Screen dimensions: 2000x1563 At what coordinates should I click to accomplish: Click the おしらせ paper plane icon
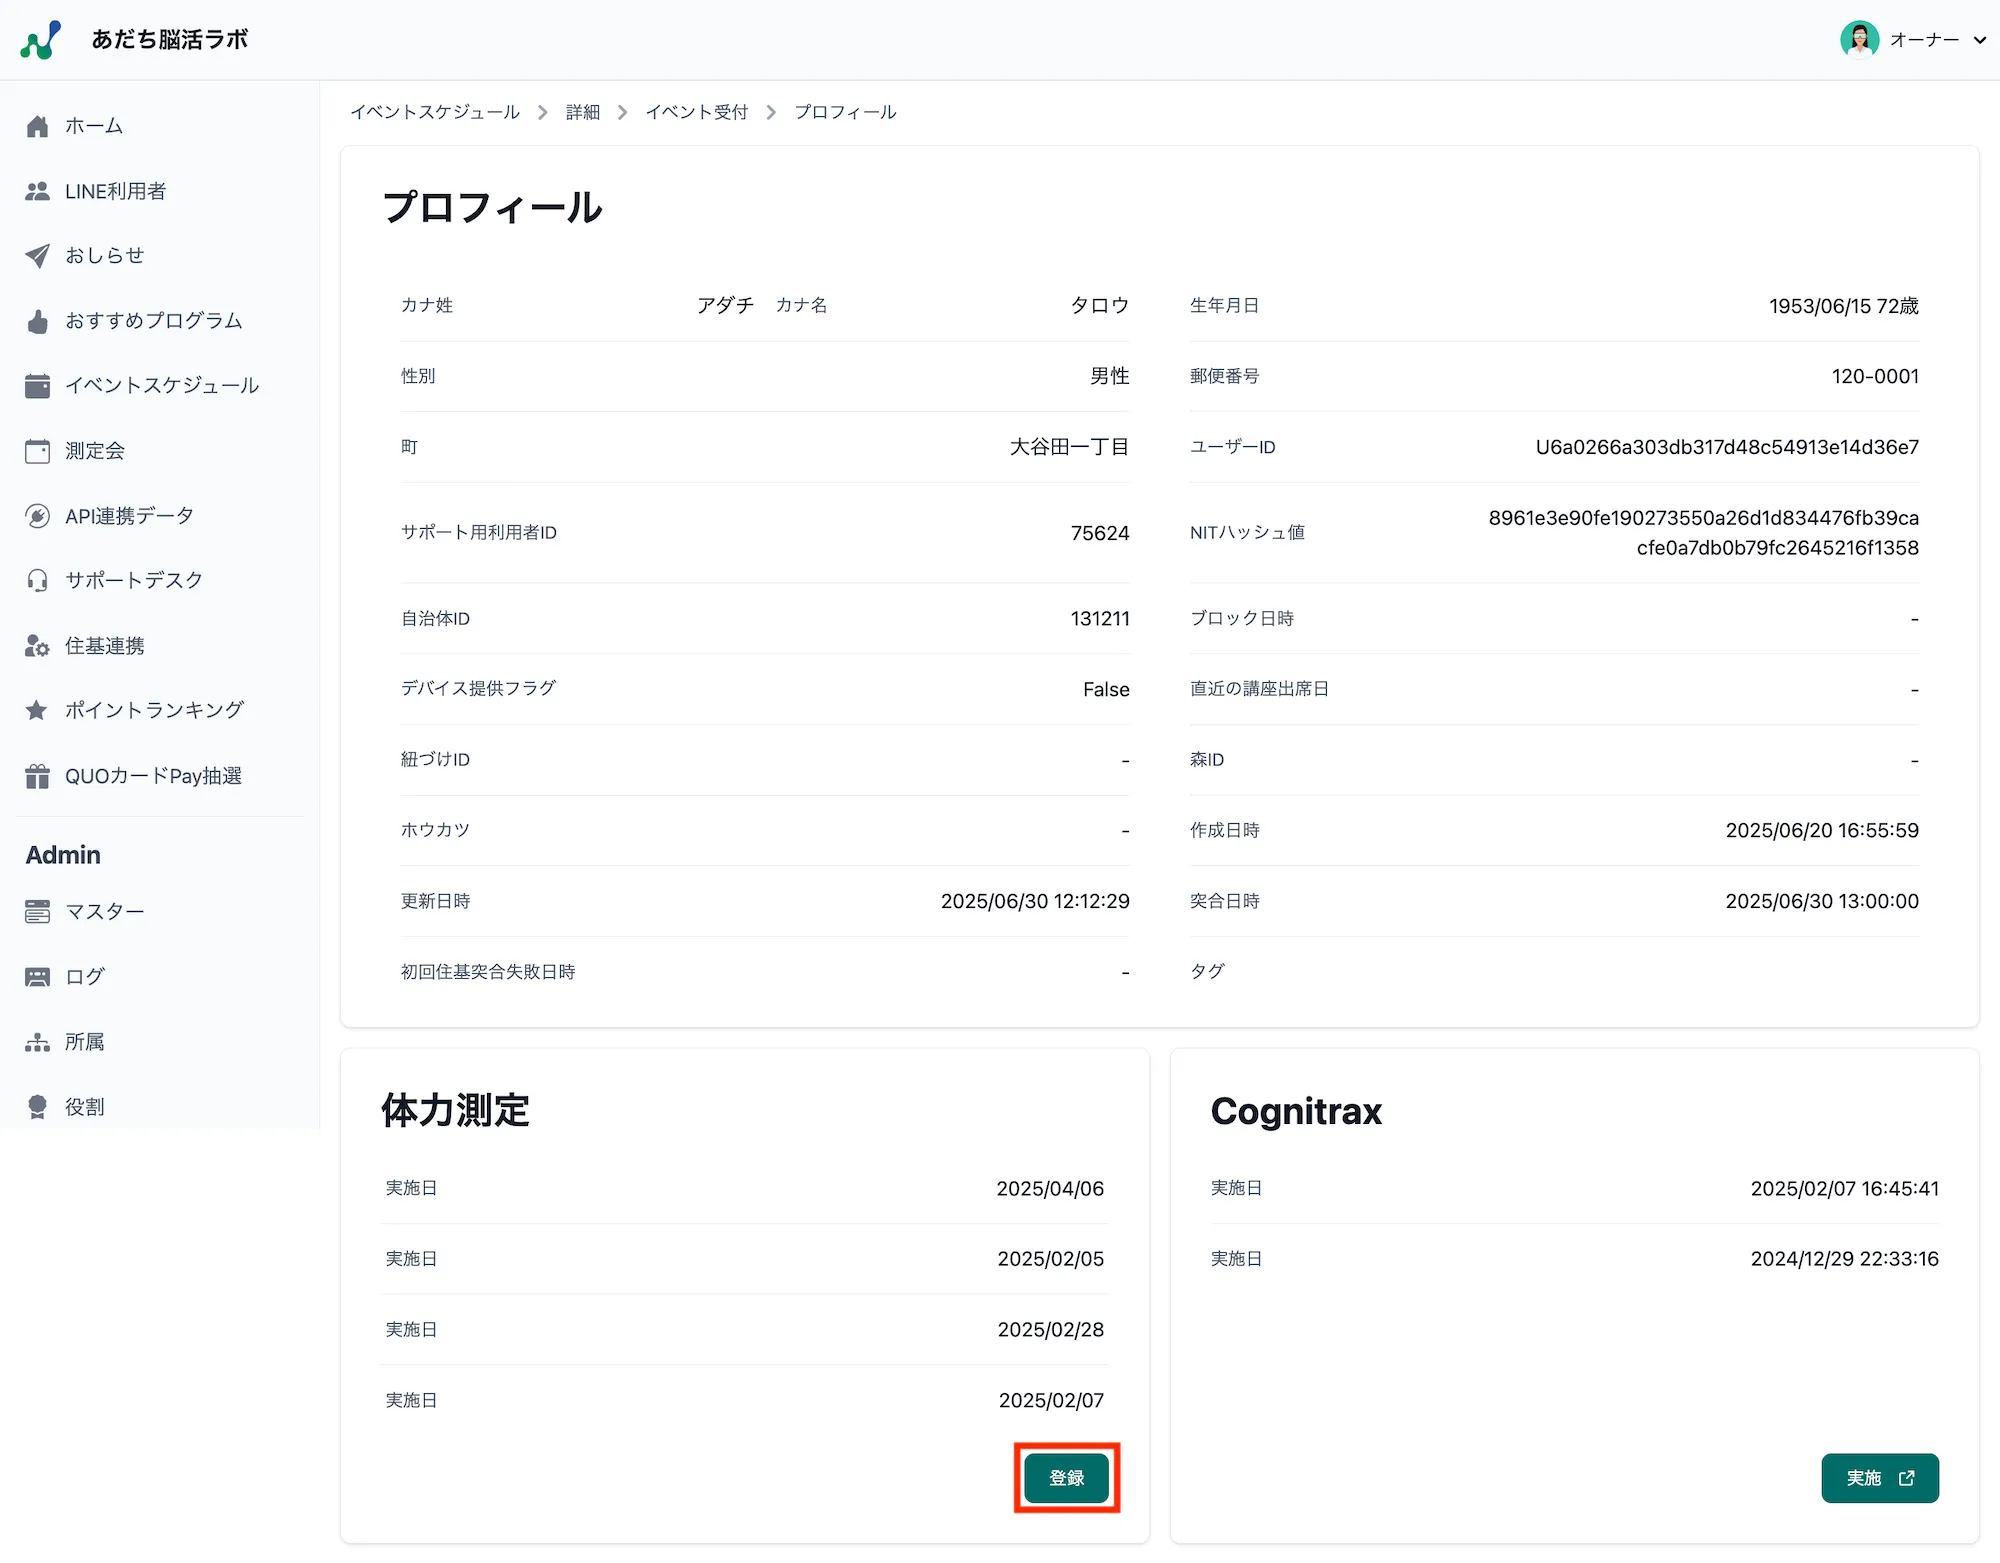pos(37,255)
